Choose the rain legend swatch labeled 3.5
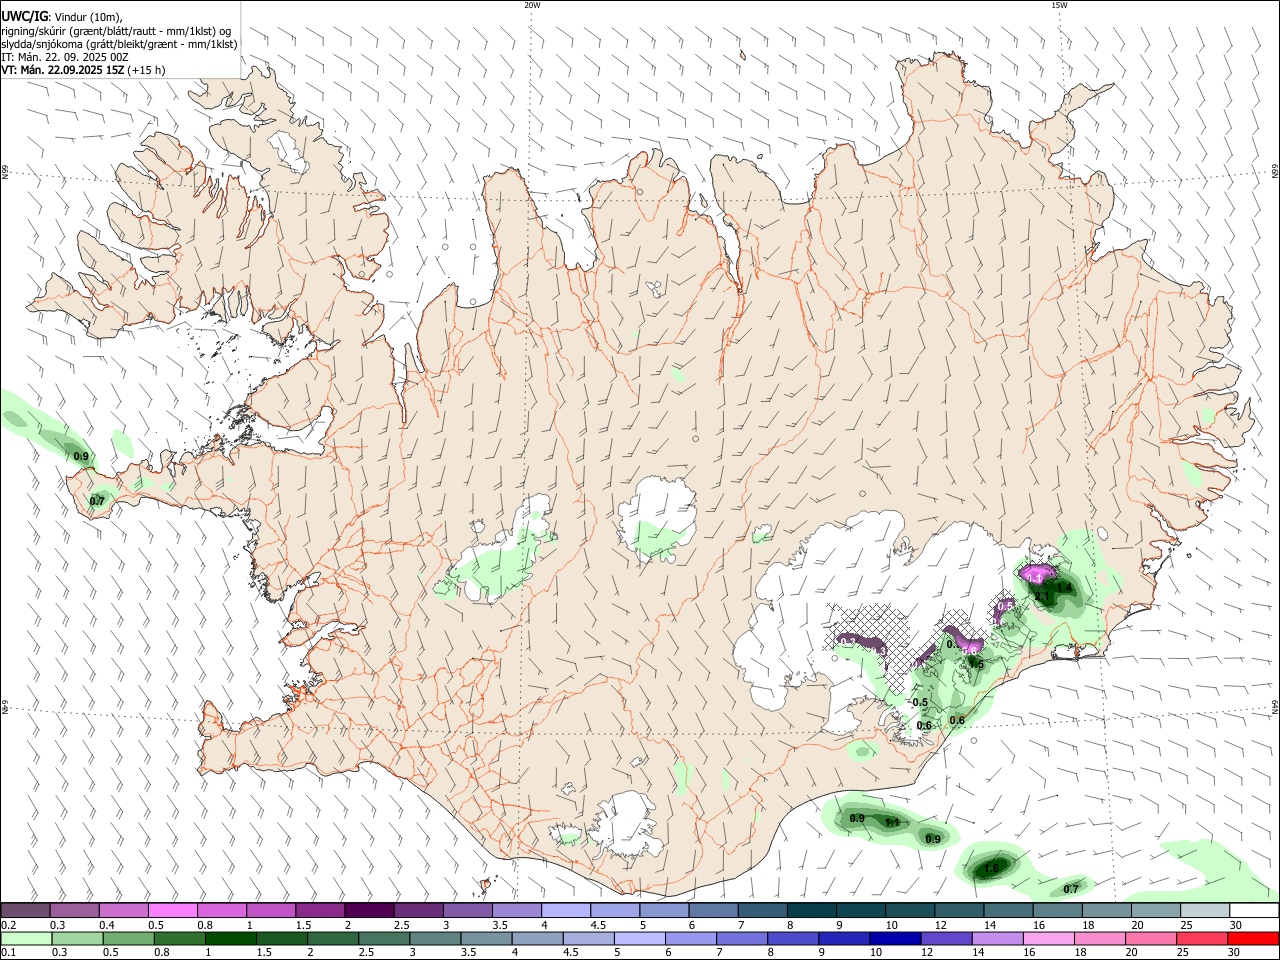The width and height of the screenshot is (1280, 960). click(x=487, y=938)
